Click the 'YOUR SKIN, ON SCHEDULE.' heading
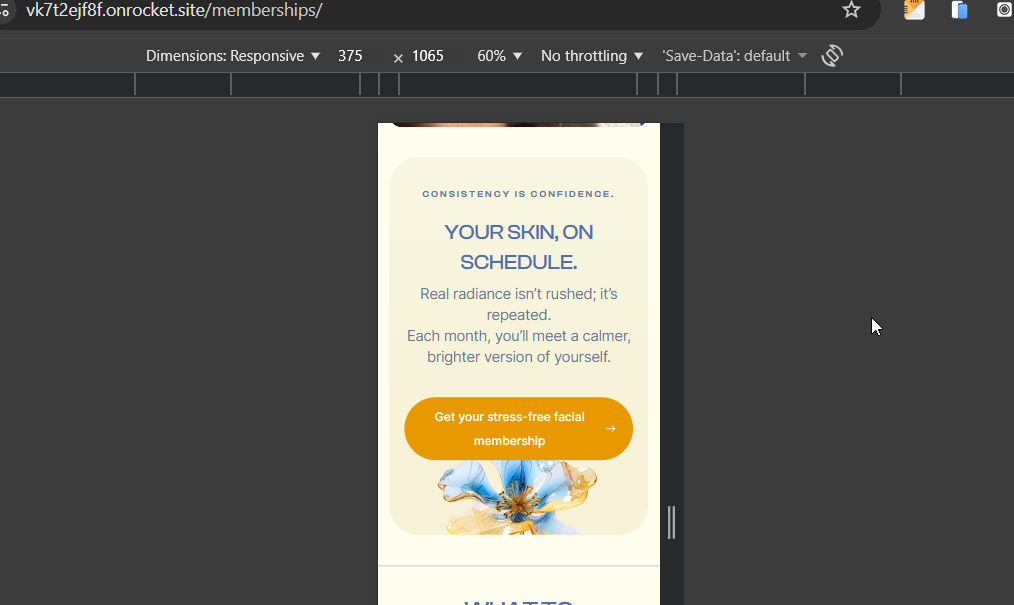 click(x=518, y=247)
